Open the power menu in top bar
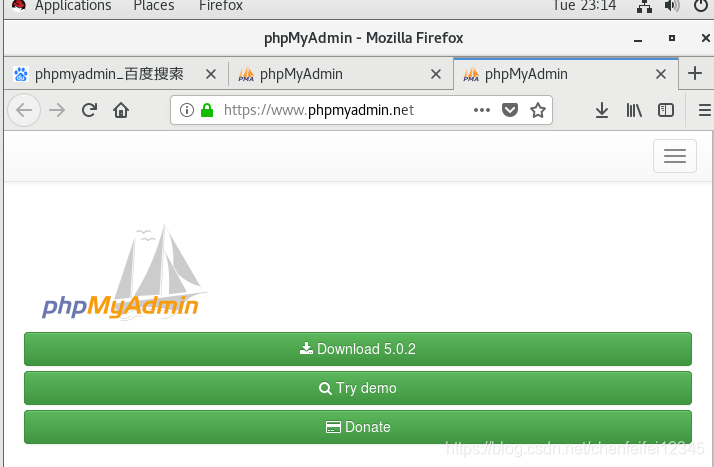The height and width of the screenshot is (467, 714). coord(701,6)
